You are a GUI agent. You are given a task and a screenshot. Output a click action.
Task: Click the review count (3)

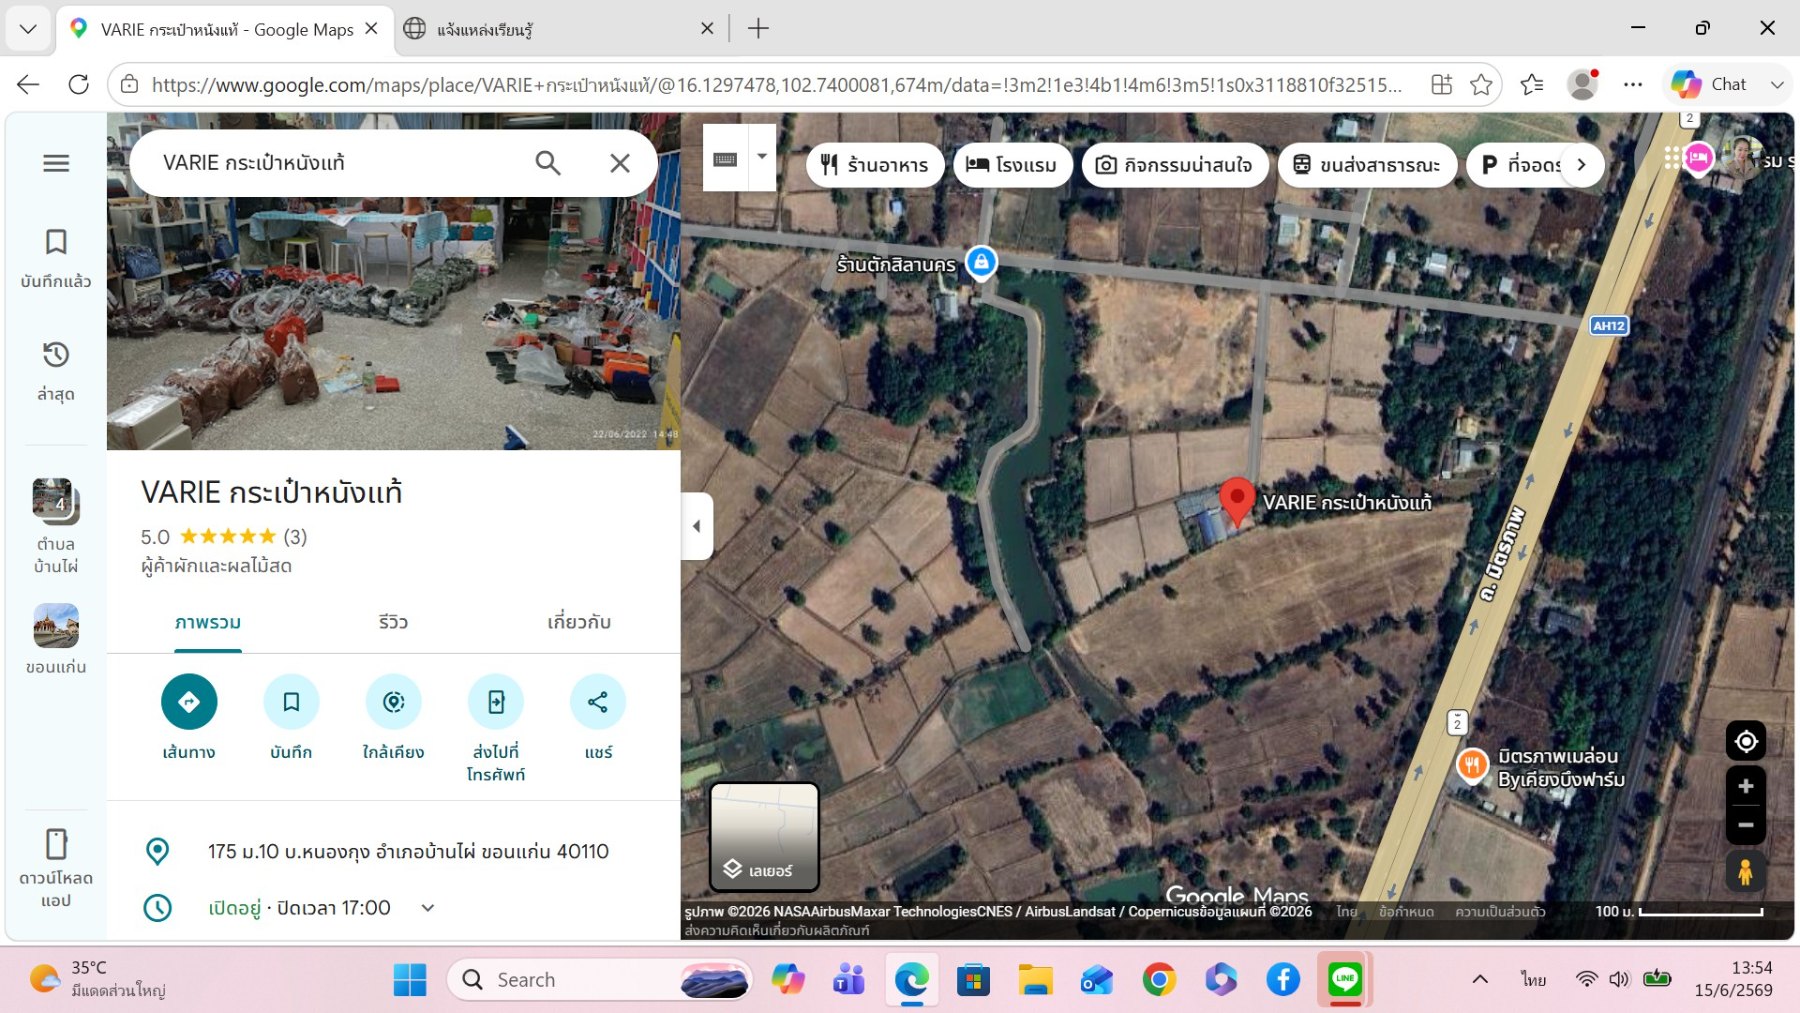tap(295, 537)
